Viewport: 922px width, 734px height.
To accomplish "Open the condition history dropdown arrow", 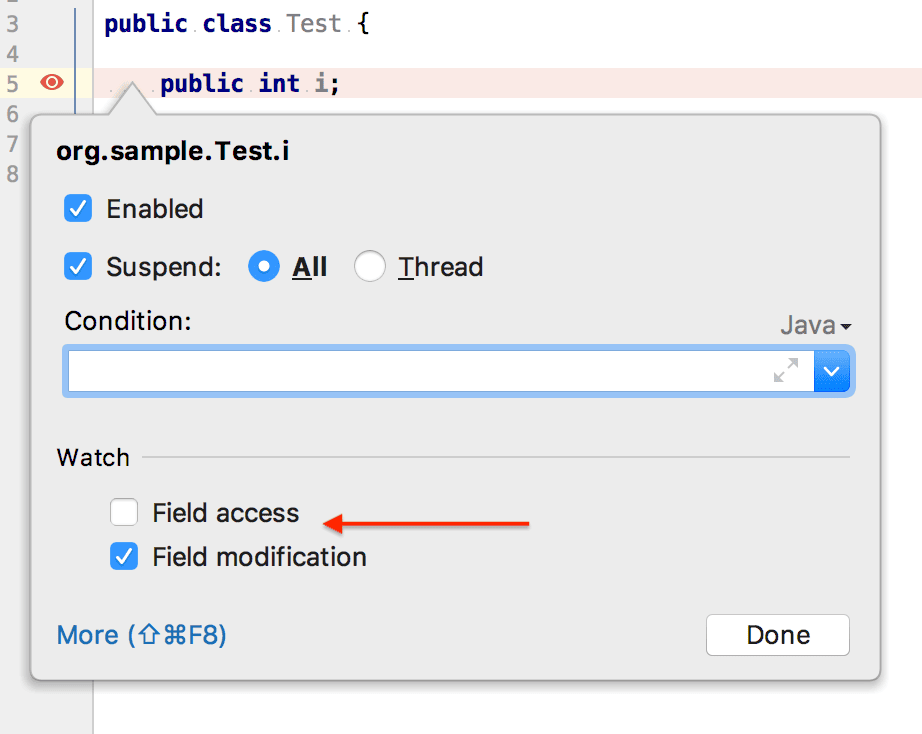I will click(831, 371).
